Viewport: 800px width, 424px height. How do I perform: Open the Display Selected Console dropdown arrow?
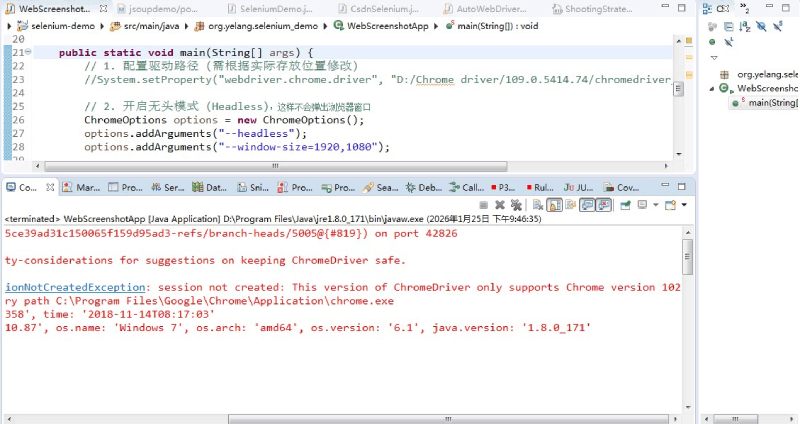coord(656,205)
